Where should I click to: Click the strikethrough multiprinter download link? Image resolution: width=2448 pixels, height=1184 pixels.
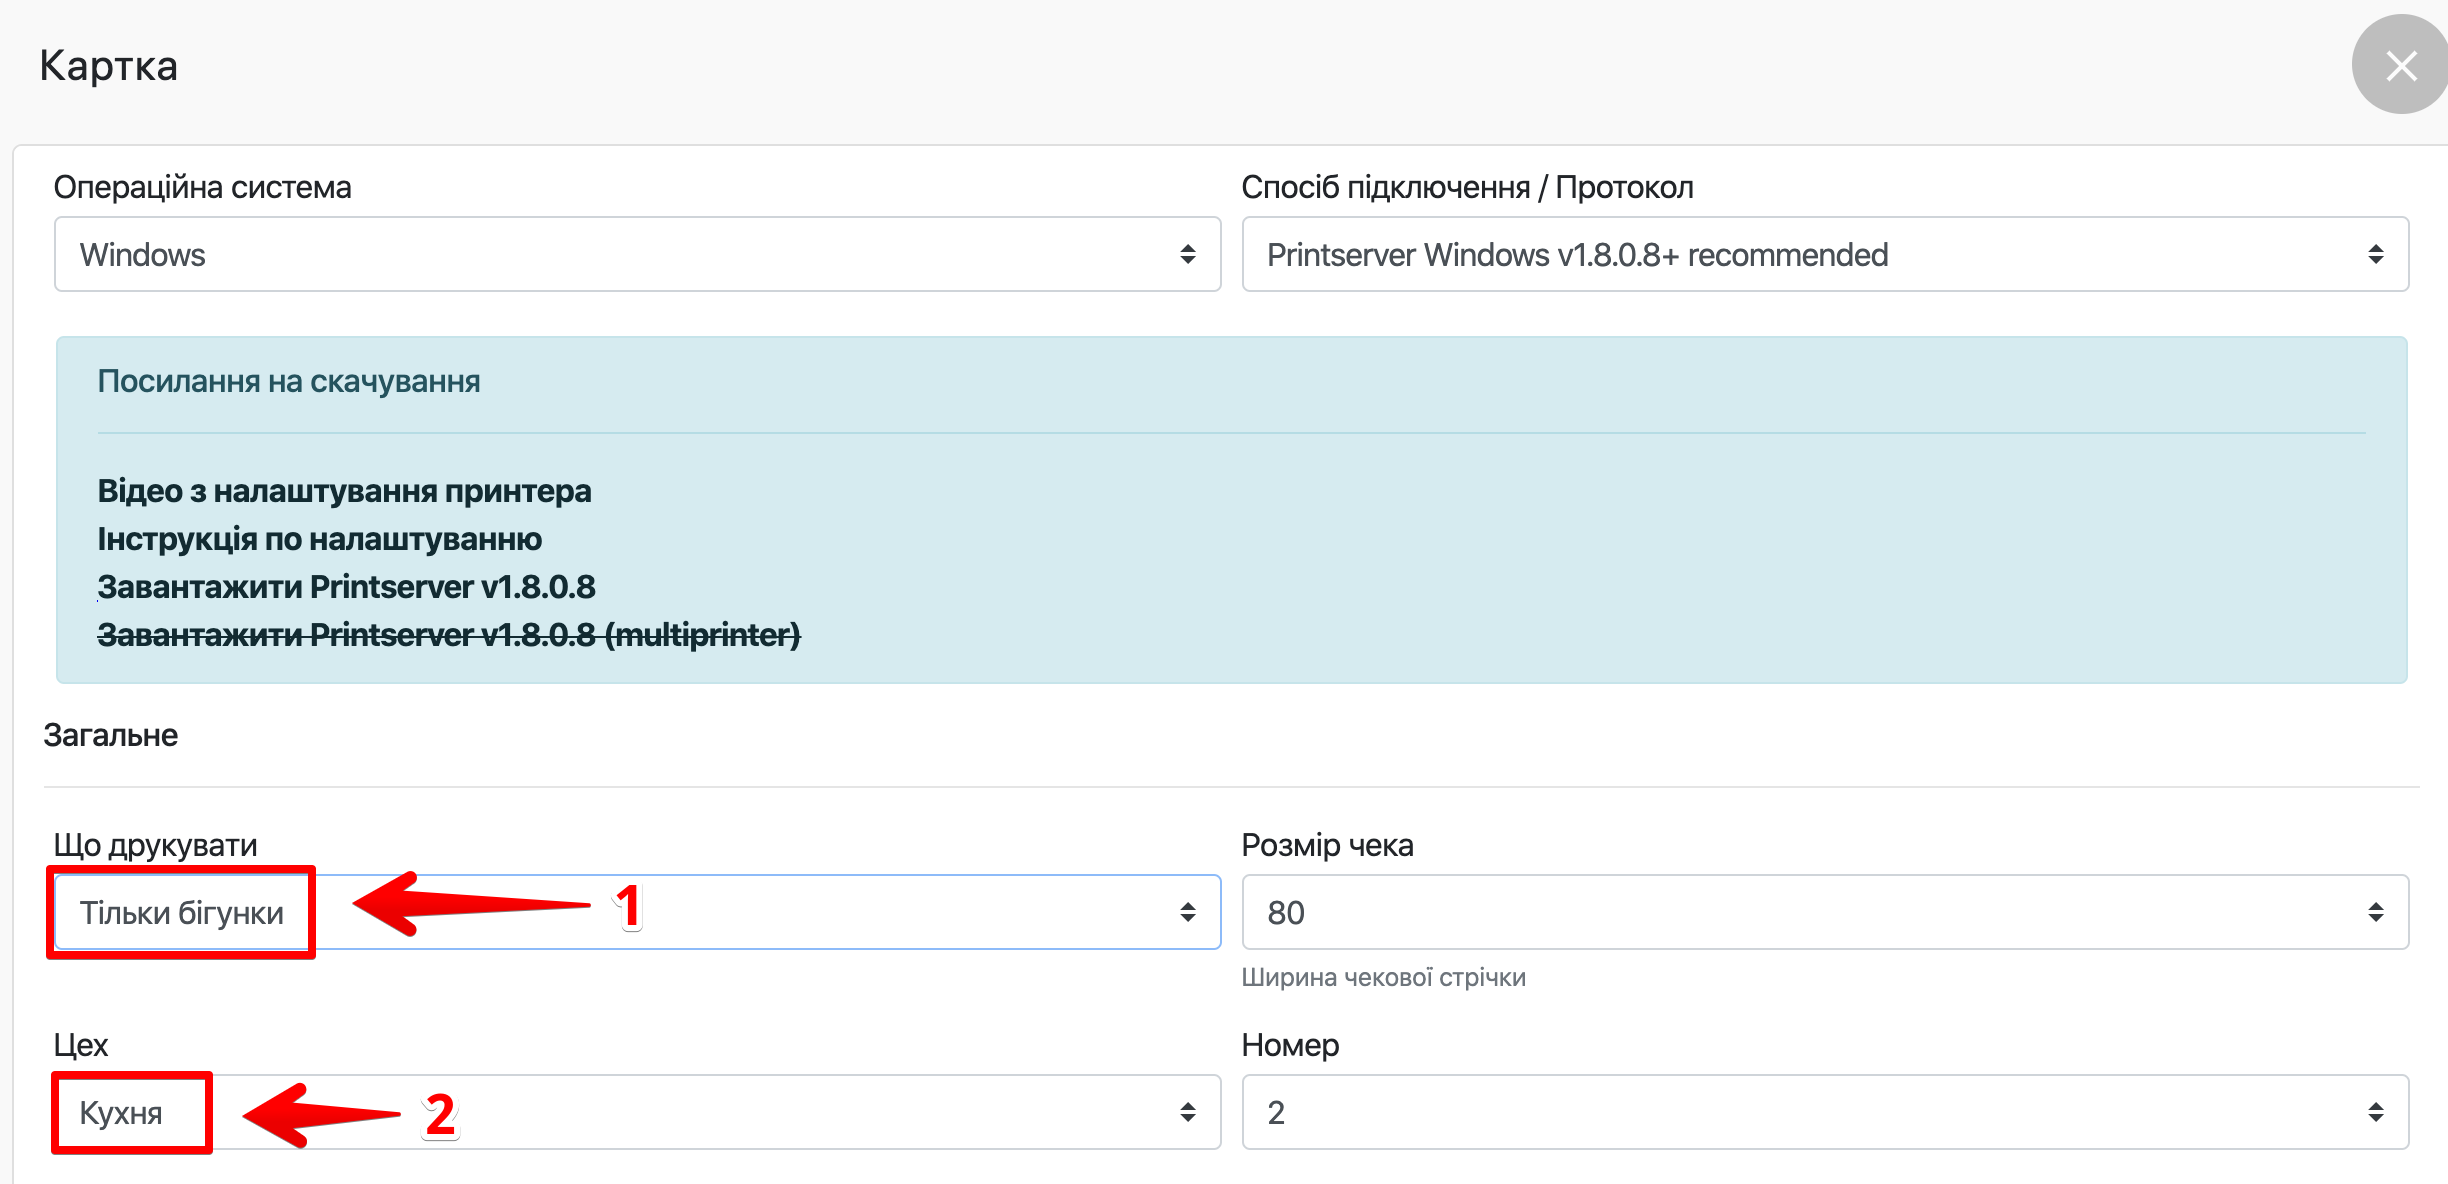tap(448, 635)
